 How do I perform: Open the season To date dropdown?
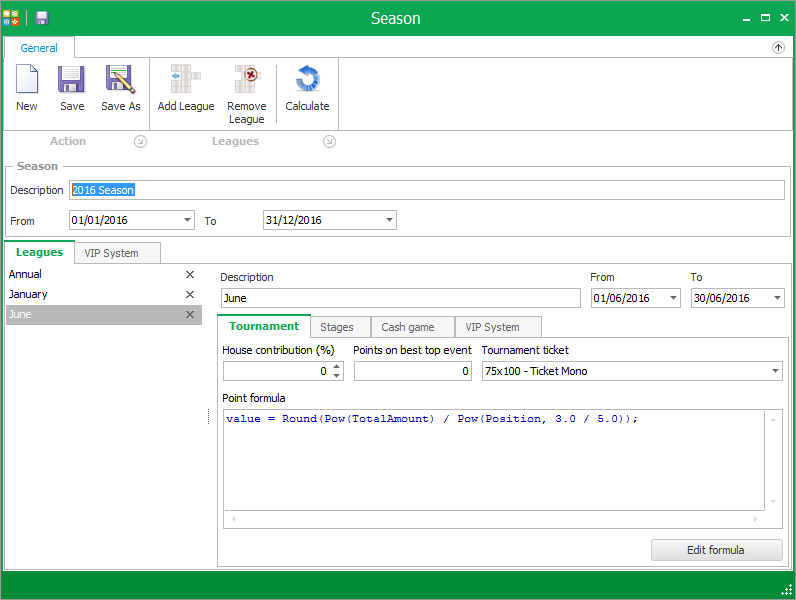(x=389, y=220)
